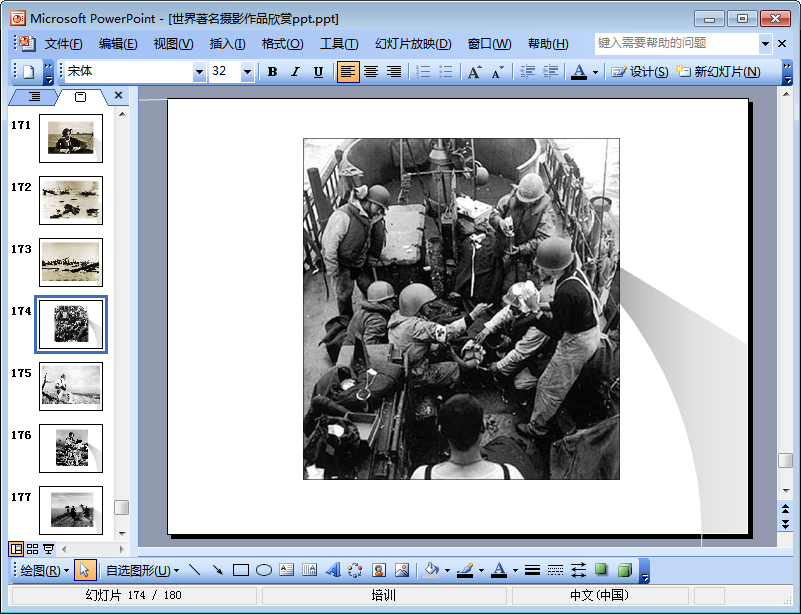Open the 幻灯片放映 menu
The height and width of the screenshot is (614, 801).
click(412, 44)
